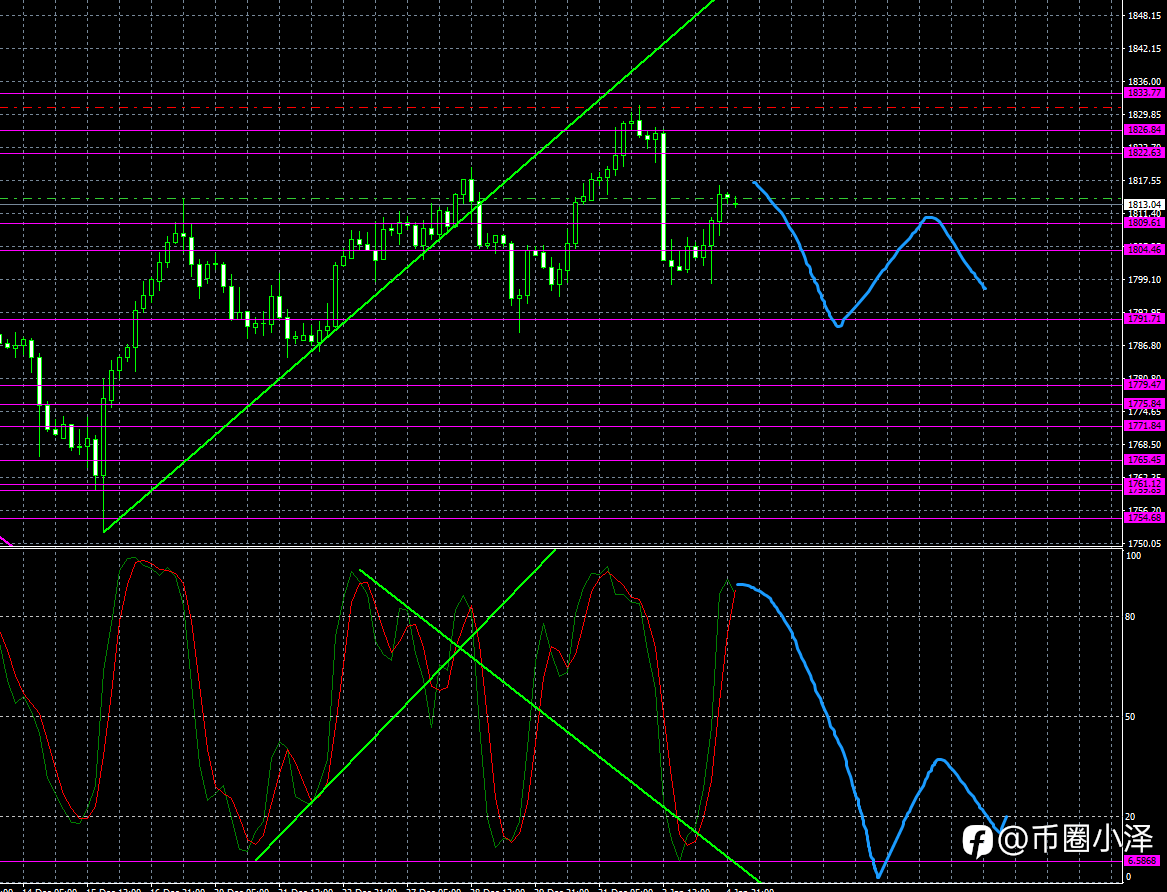This screenshot has height=892, width=1167.
Task: Click the 1822.63 magenta price label
Action: coord(1144,153)
